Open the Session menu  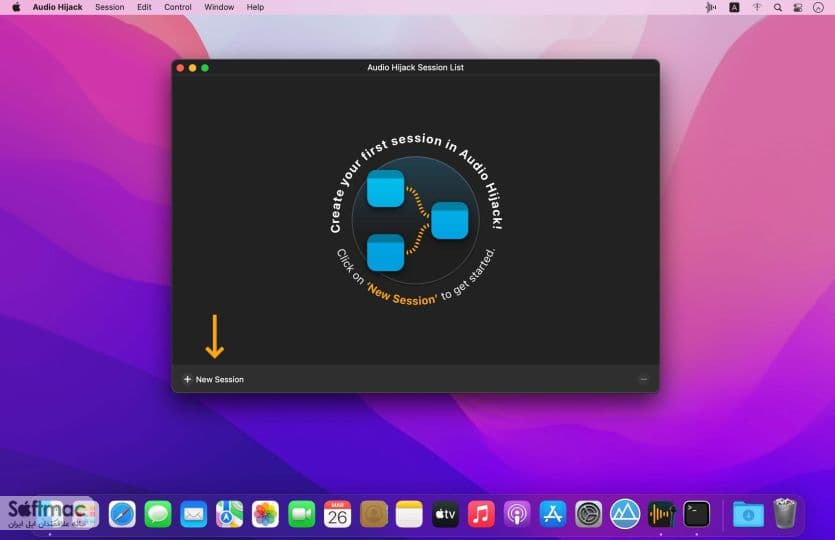(109, 7)
